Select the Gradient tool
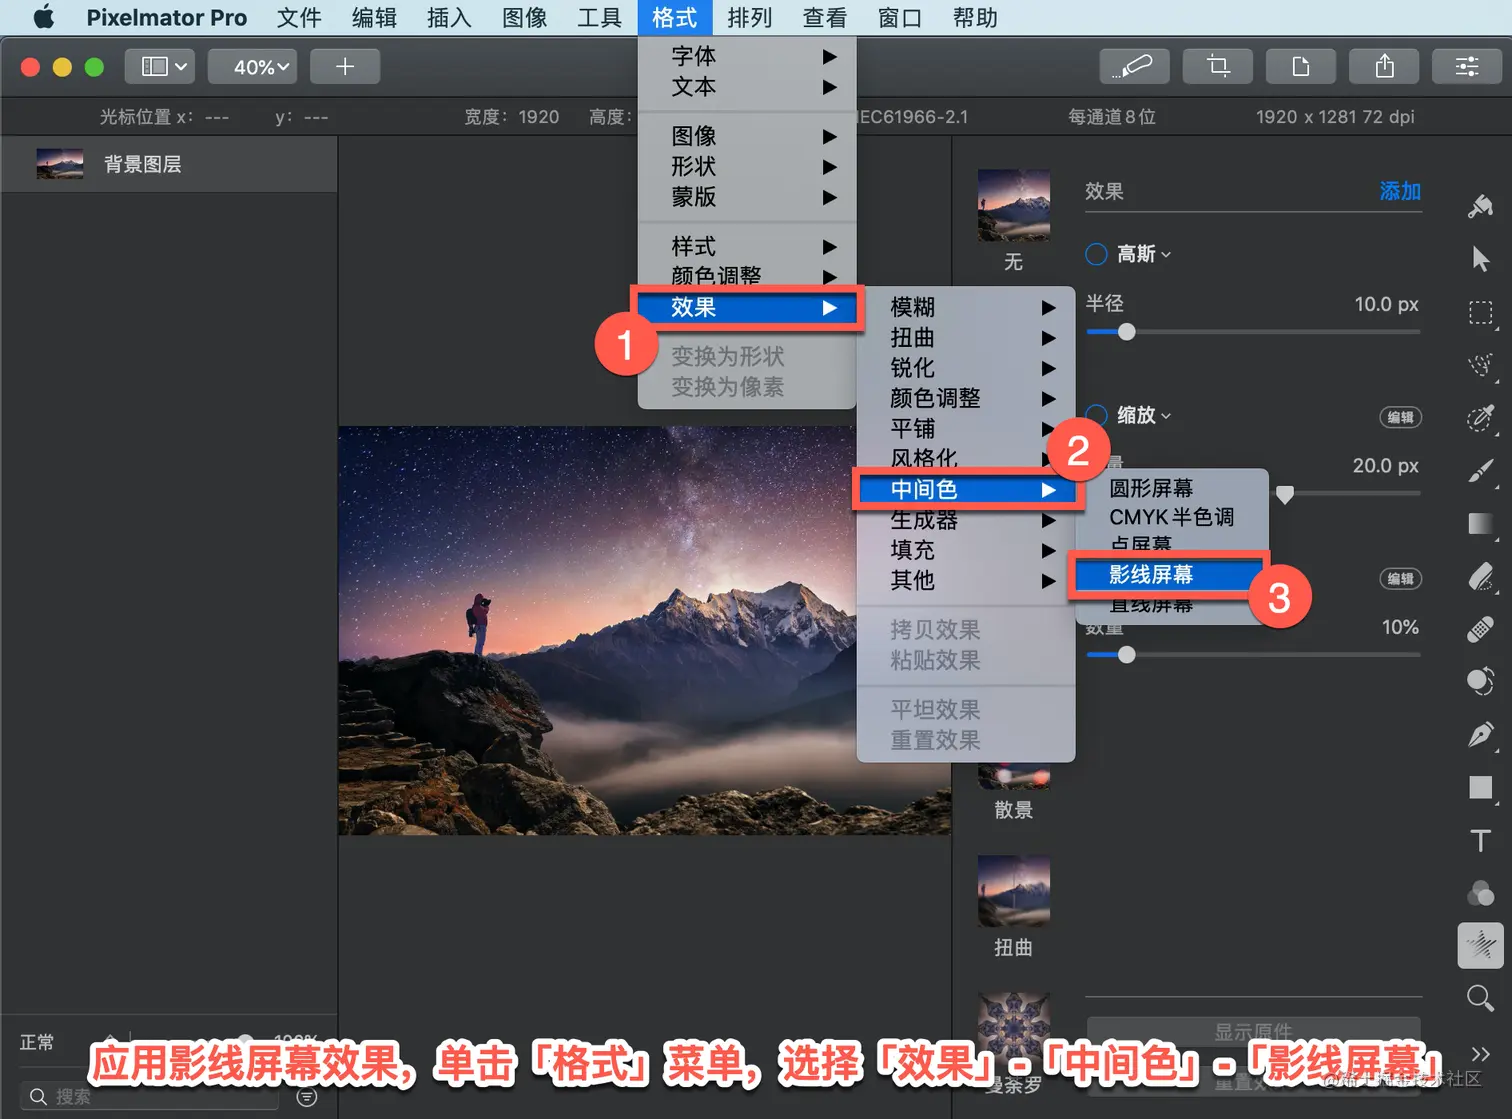 click(x=1481, y=523)
